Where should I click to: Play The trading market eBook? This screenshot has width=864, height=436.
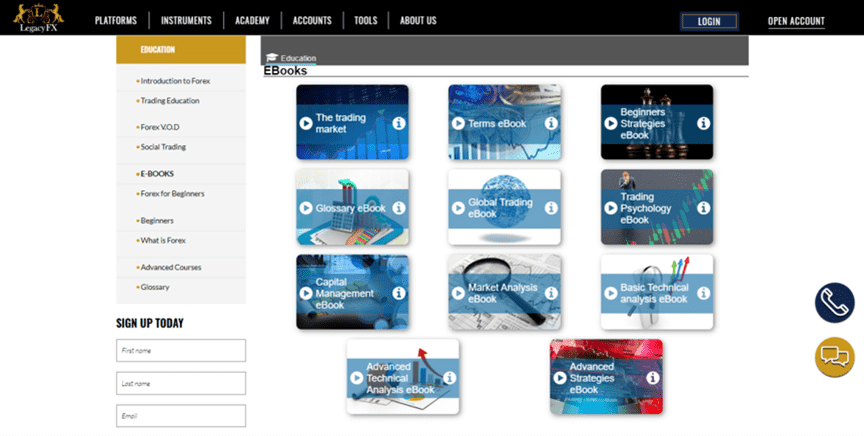pyautogui.click(x=306, y=123)
